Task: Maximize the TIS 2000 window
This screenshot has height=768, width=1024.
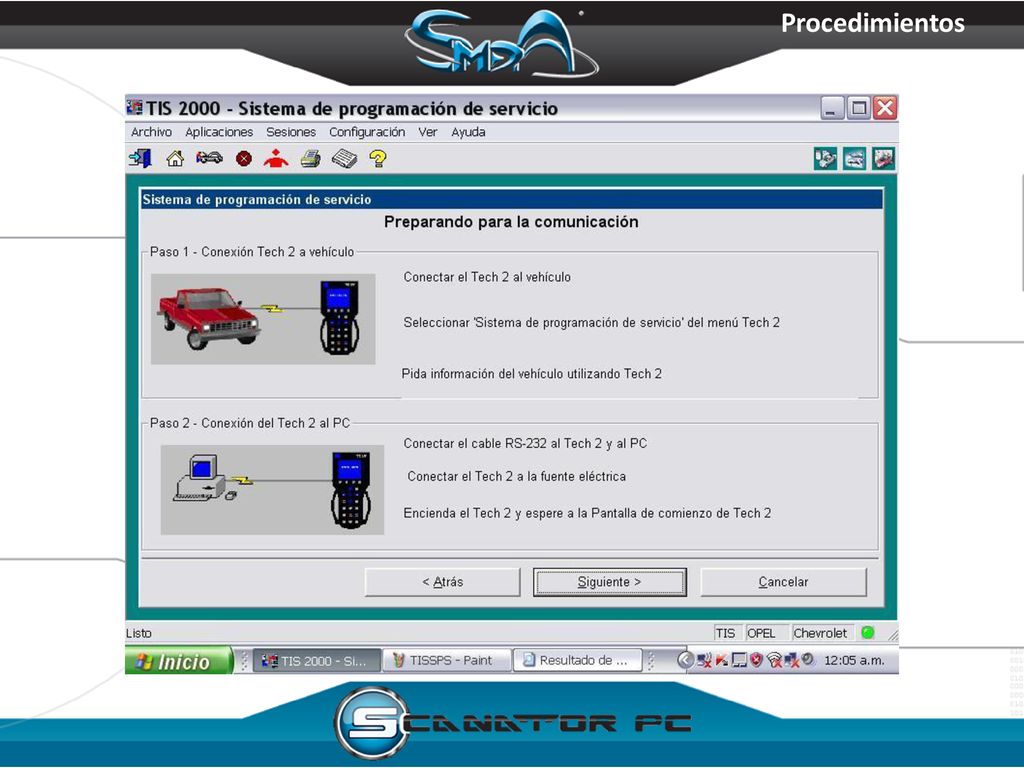Action: pos(859,108)
